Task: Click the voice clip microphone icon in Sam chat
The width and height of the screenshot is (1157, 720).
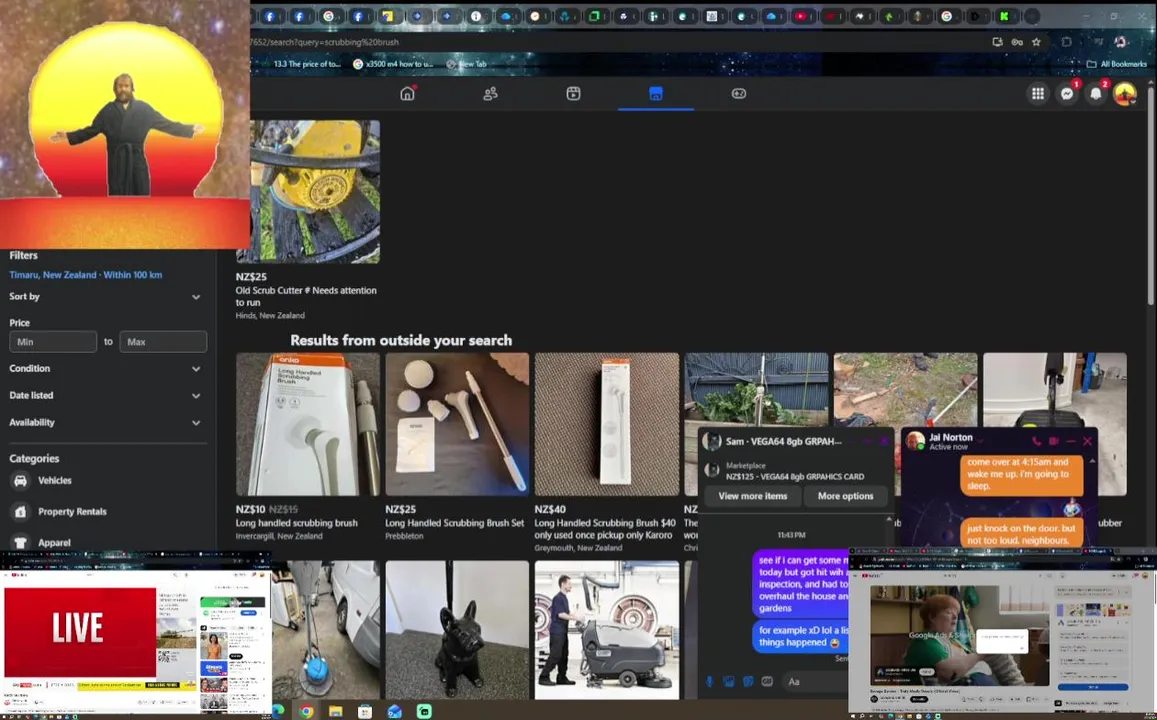Action: coord(709,682)
